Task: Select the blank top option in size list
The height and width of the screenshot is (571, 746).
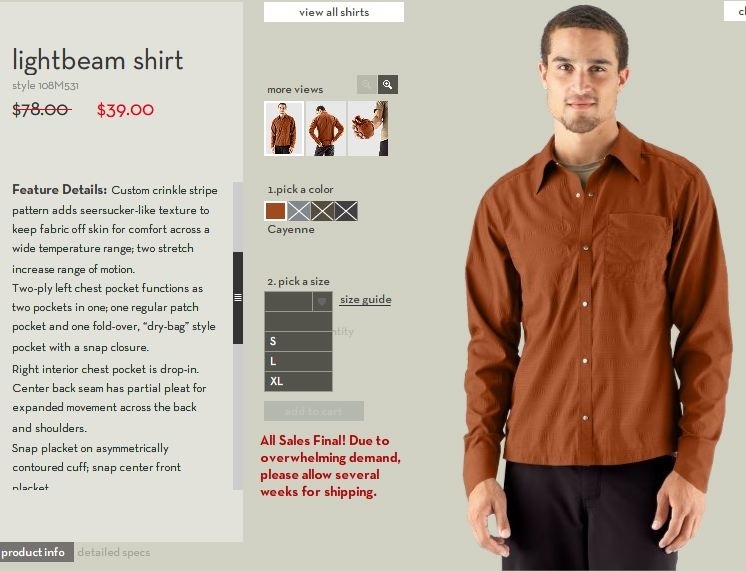Action: 298,322
